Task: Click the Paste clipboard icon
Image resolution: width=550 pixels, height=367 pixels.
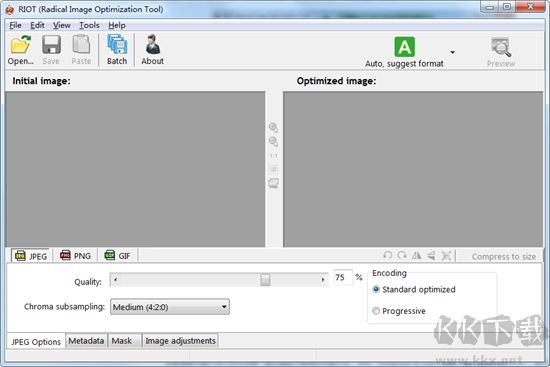Action: [81, 45]
